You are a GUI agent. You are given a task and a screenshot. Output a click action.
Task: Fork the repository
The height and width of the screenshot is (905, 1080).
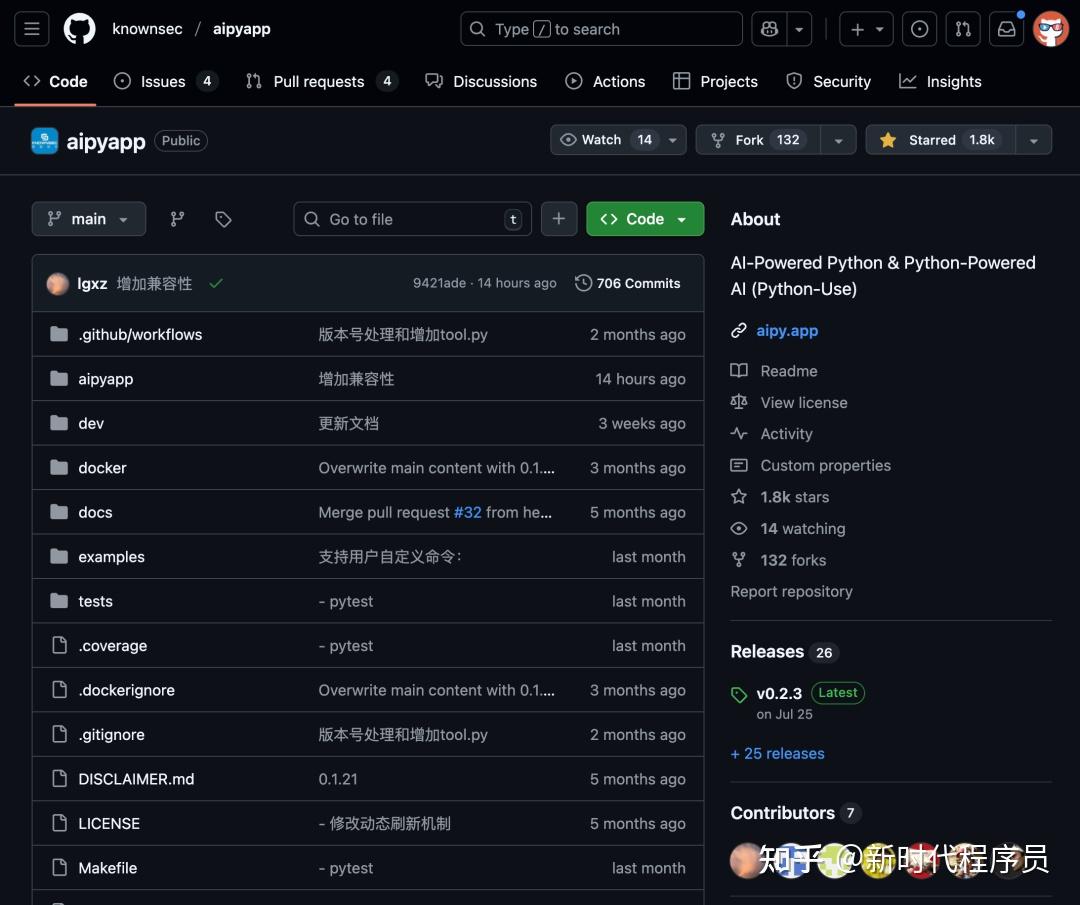pos(758,140)
